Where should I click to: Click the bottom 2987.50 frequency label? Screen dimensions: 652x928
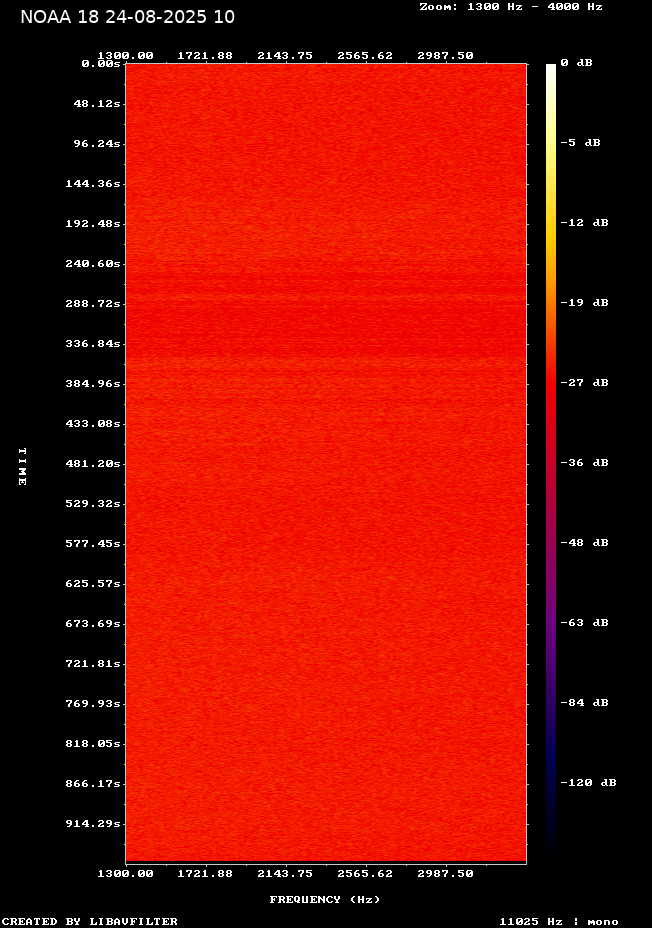(445, 873)
